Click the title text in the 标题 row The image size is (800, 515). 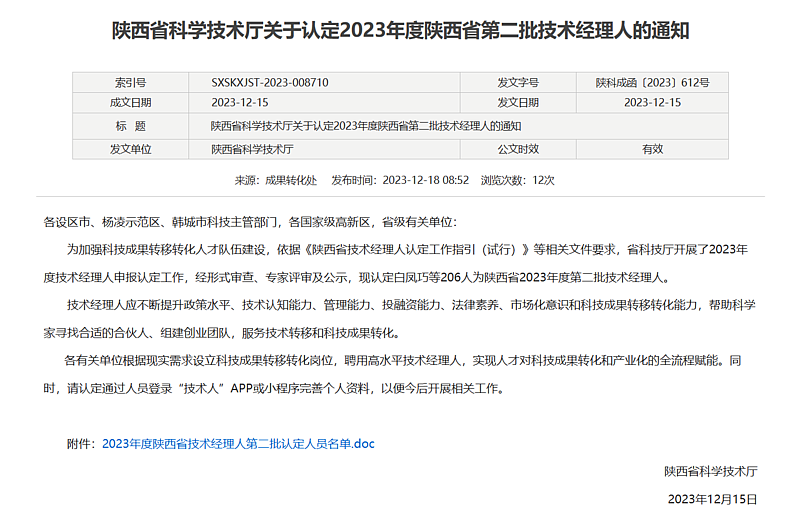(366, 126)
